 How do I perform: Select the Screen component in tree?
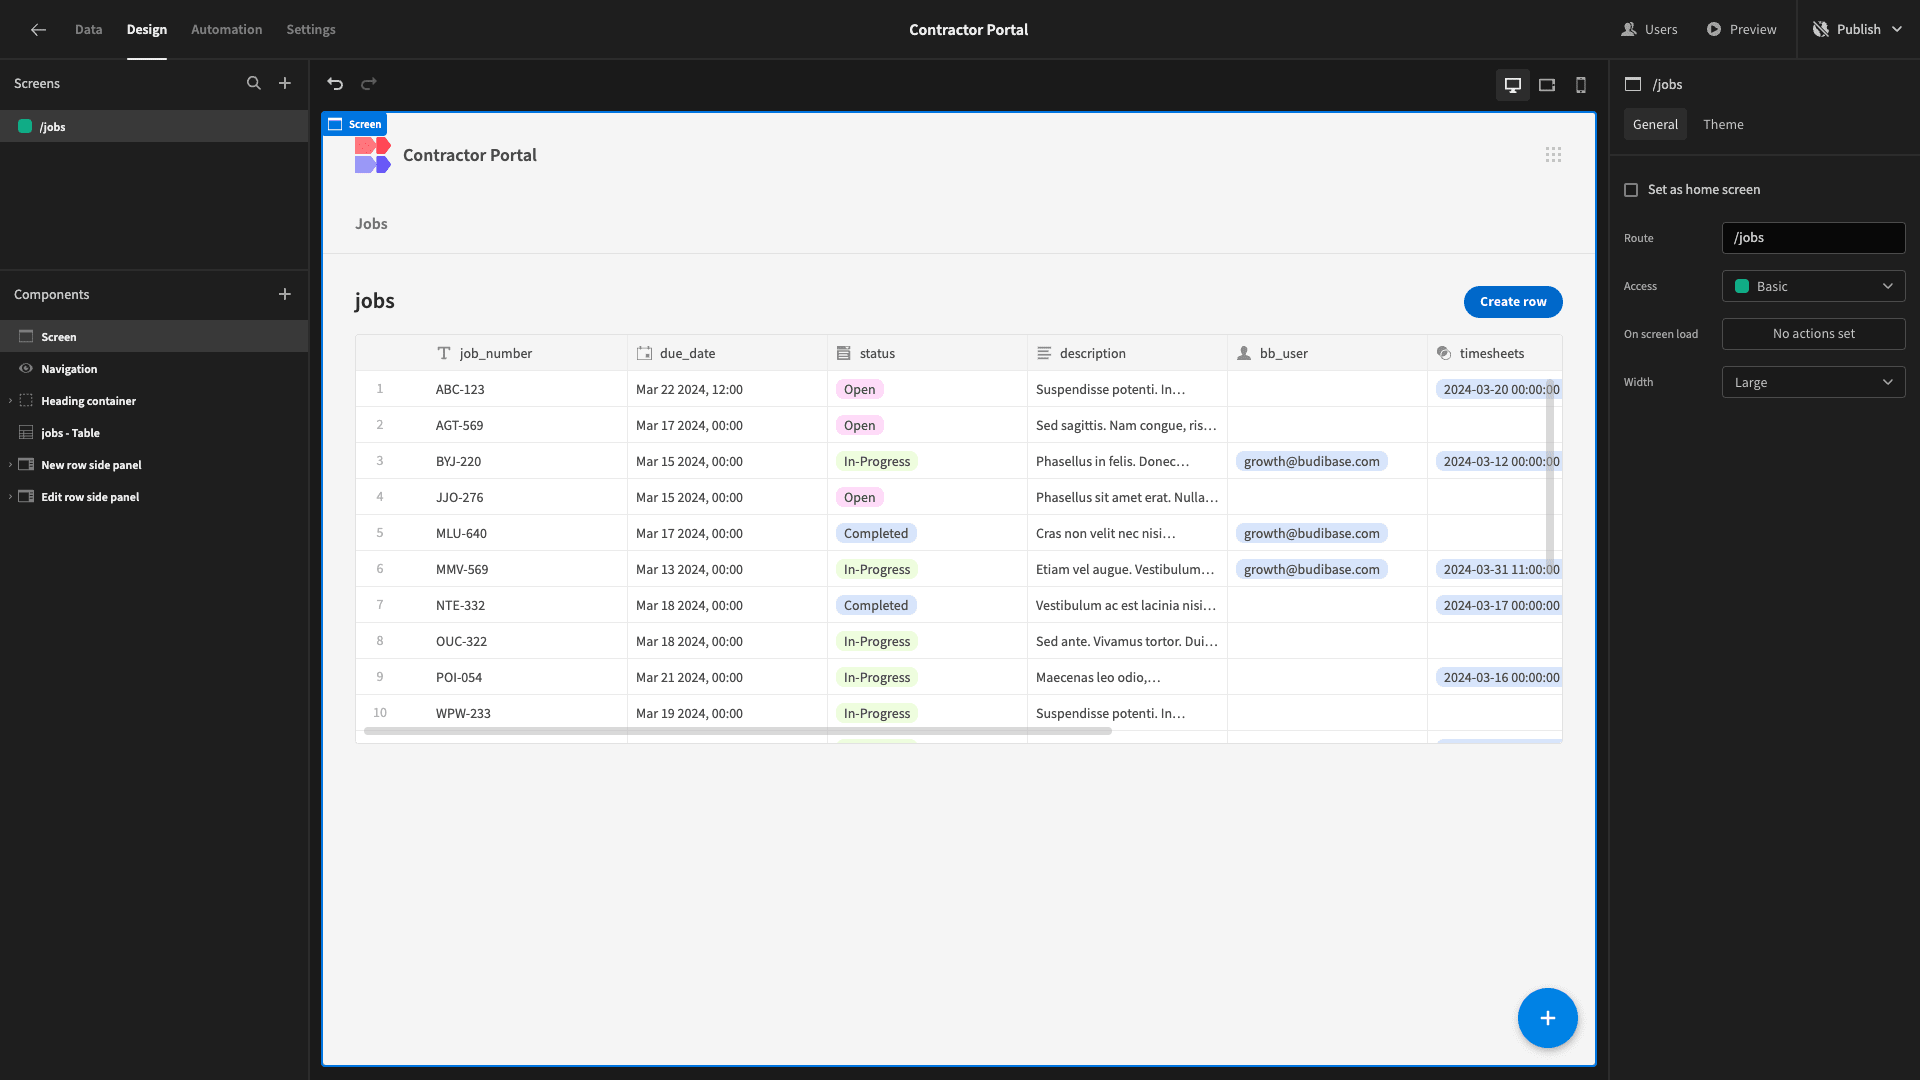click(154, 337)
